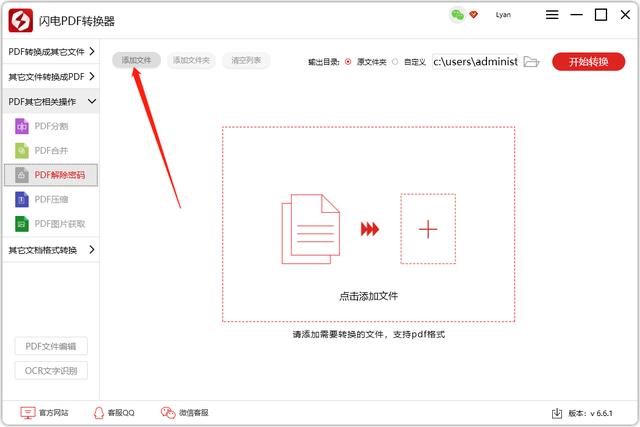Screen dimensions: 640x427
Task: Click the 微信客服 chat icon
Action: [x=168, y=413]
